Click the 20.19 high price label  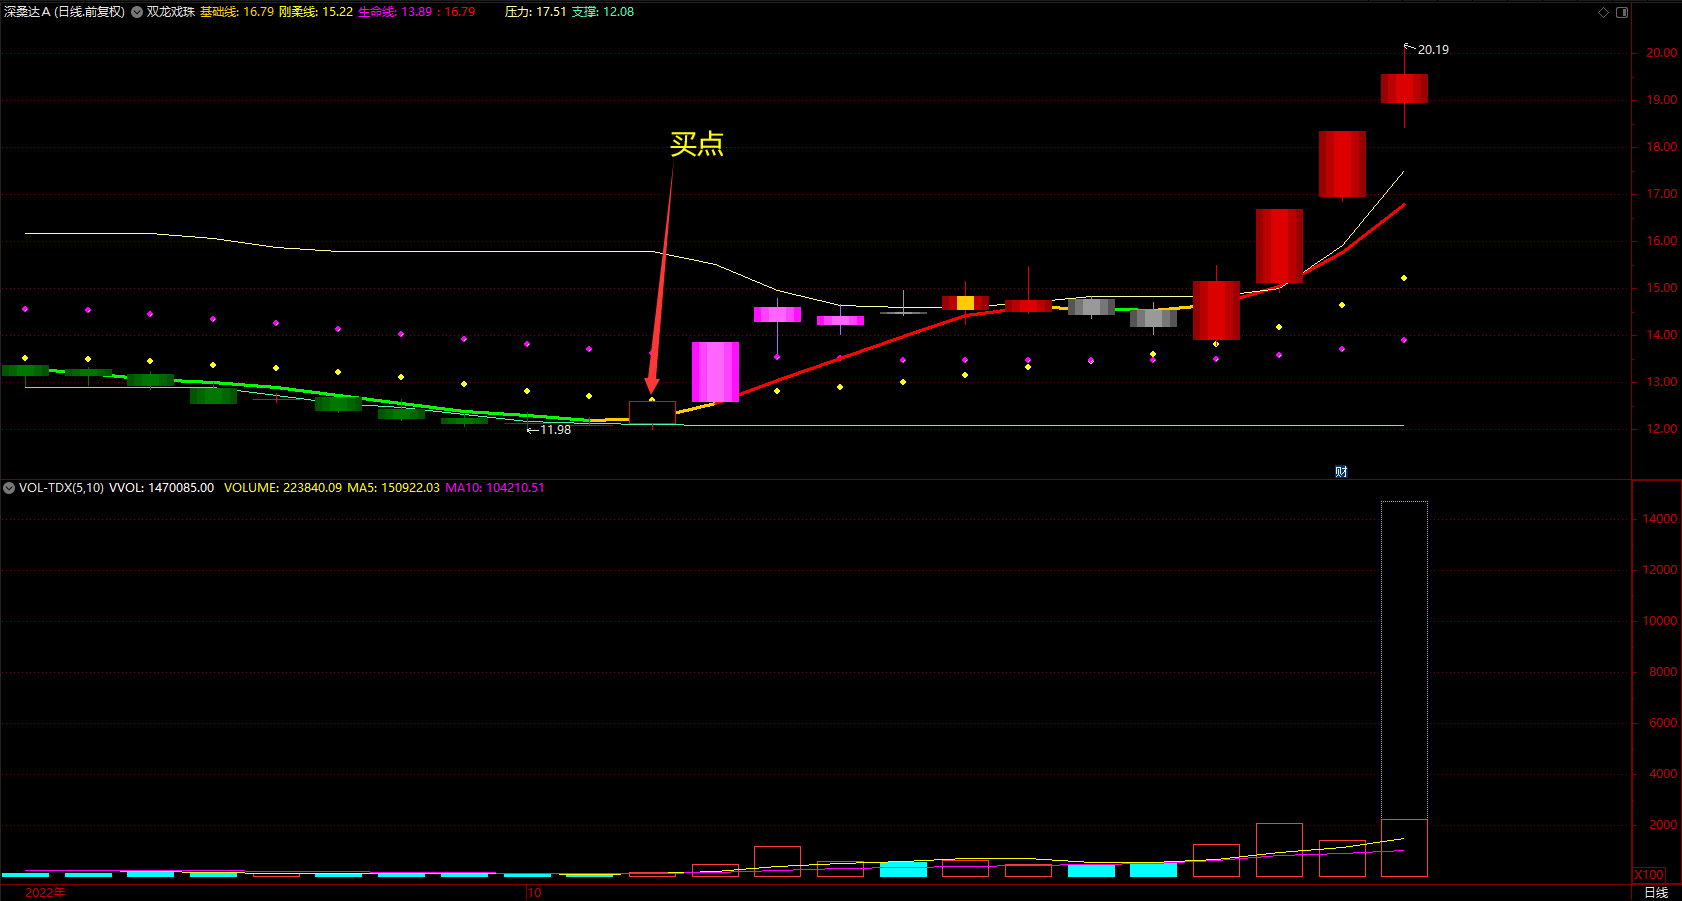pos(1433,50)
